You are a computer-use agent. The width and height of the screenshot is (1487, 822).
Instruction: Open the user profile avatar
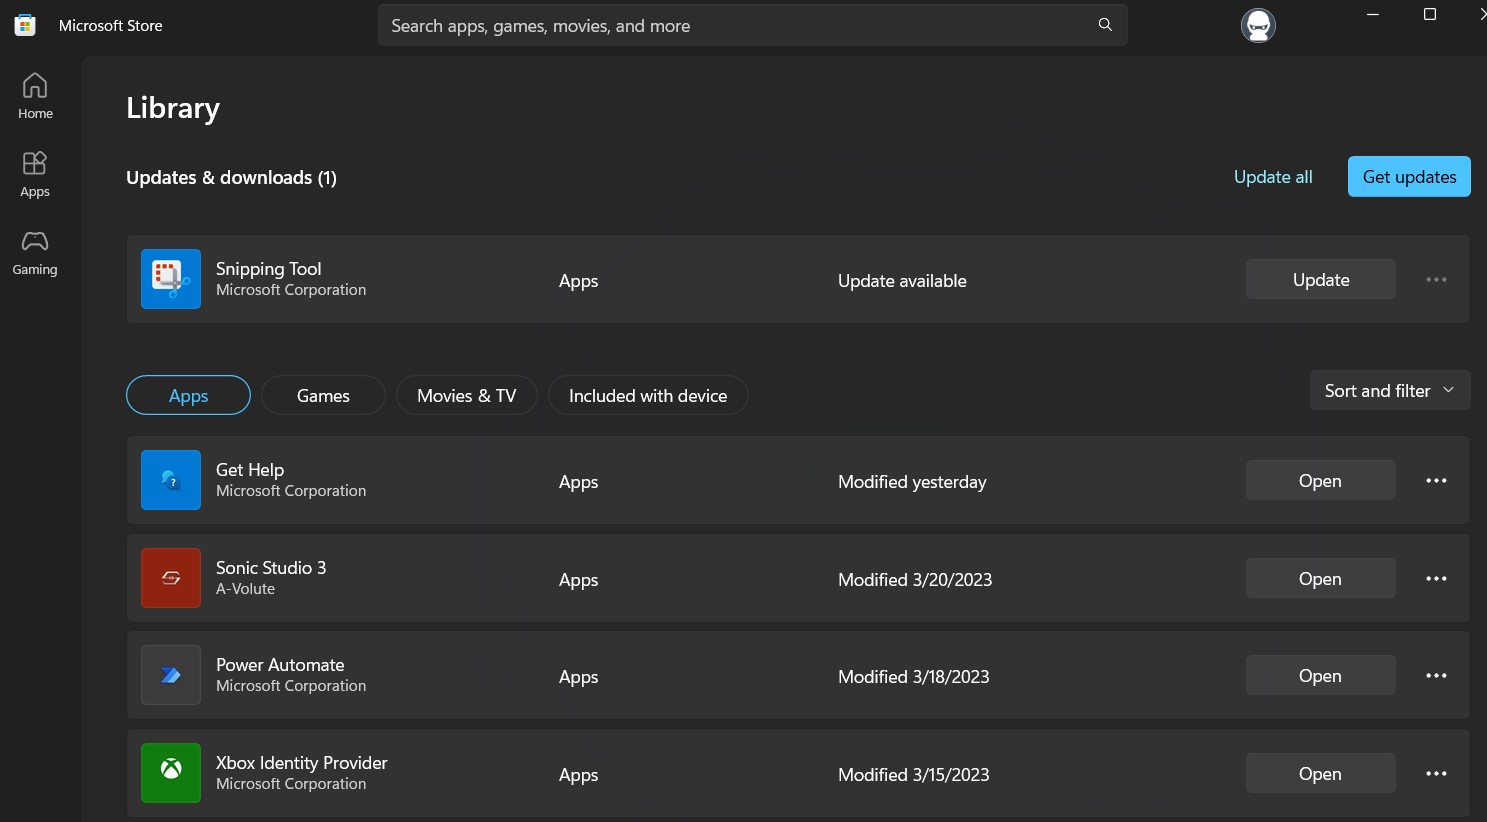1258,25
